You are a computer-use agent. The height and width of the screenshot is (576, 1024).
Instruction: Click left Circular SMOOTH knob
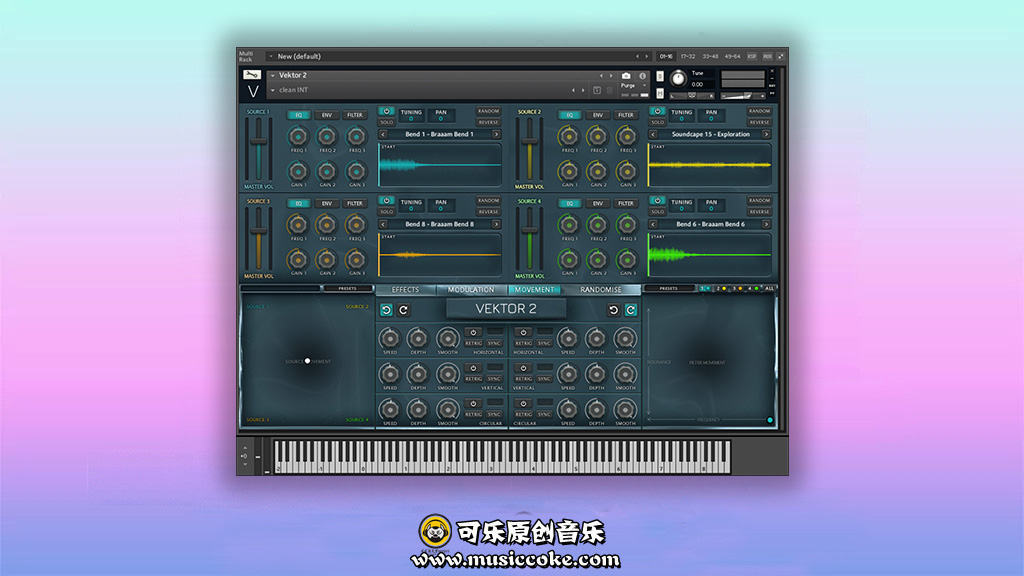click(447, 409)
